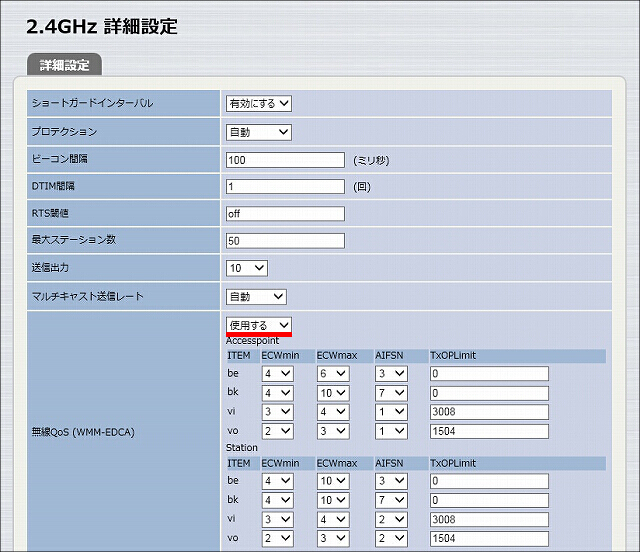The image size is (640, 552).
Task: Open Accesspoint be AIFSN dropdown
Action: 391,374
